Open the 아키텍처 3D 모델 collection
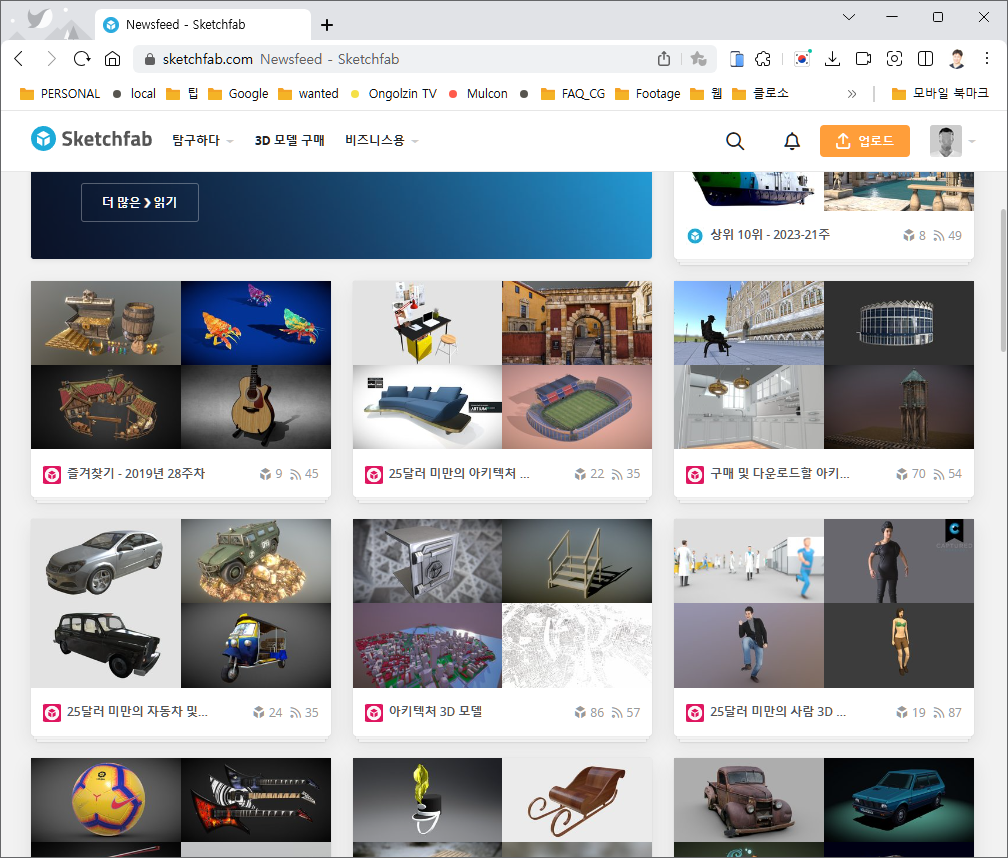Screen dimensions: 1008x858 coord(435,712)
